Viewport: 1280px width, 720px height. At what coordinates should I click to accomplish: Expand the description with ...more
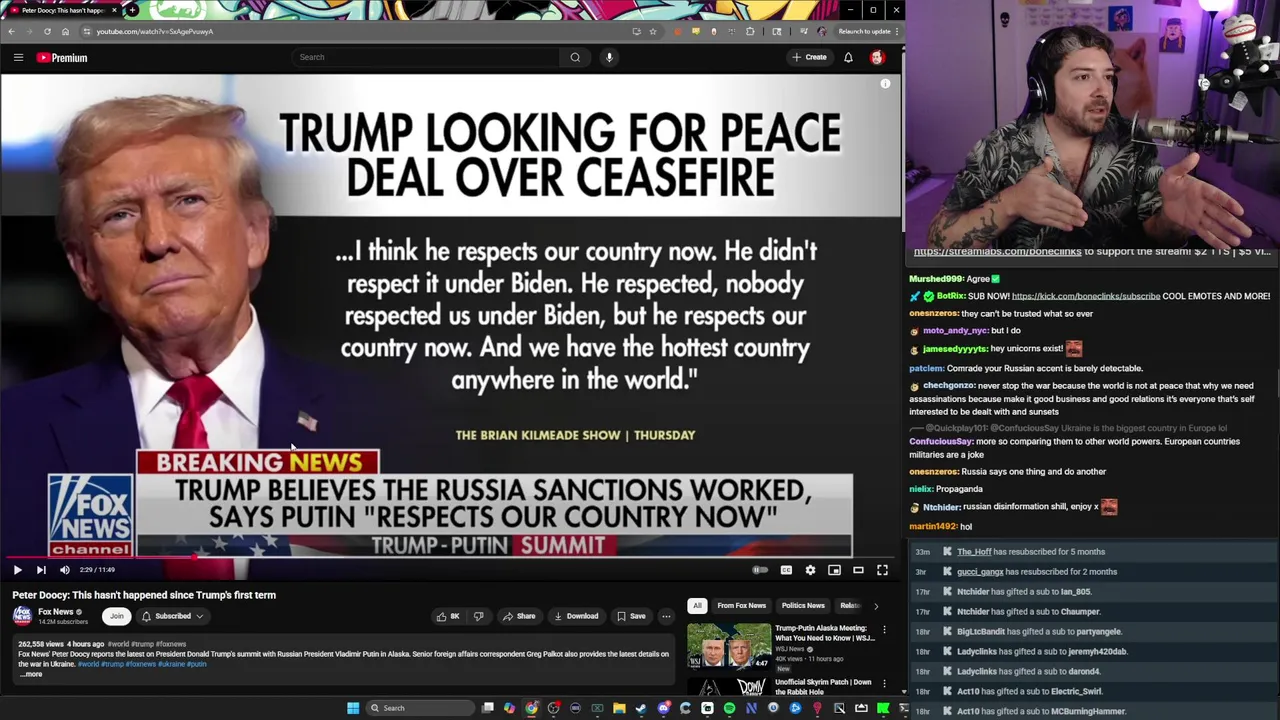30,674
